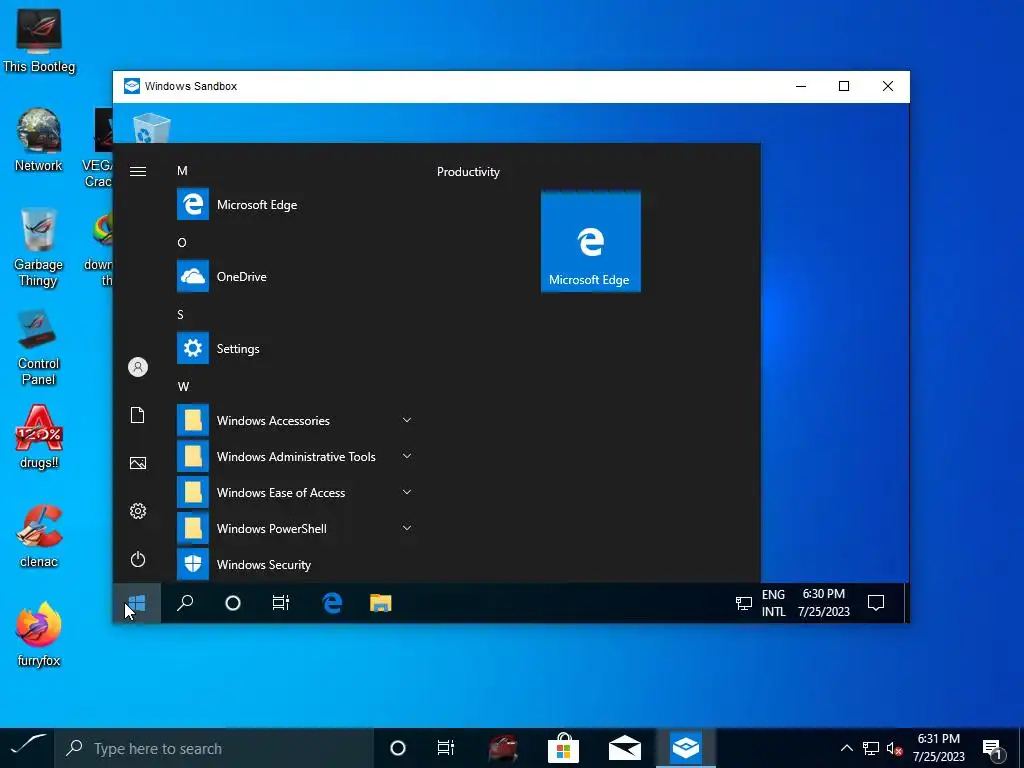
Task: Expand the Windows Administrative Tools folder
Action: (294, 456)
